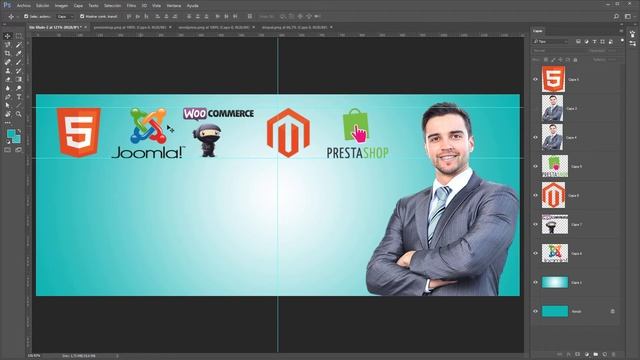Hide Capa 4 layer visibility

coord(536,138)
